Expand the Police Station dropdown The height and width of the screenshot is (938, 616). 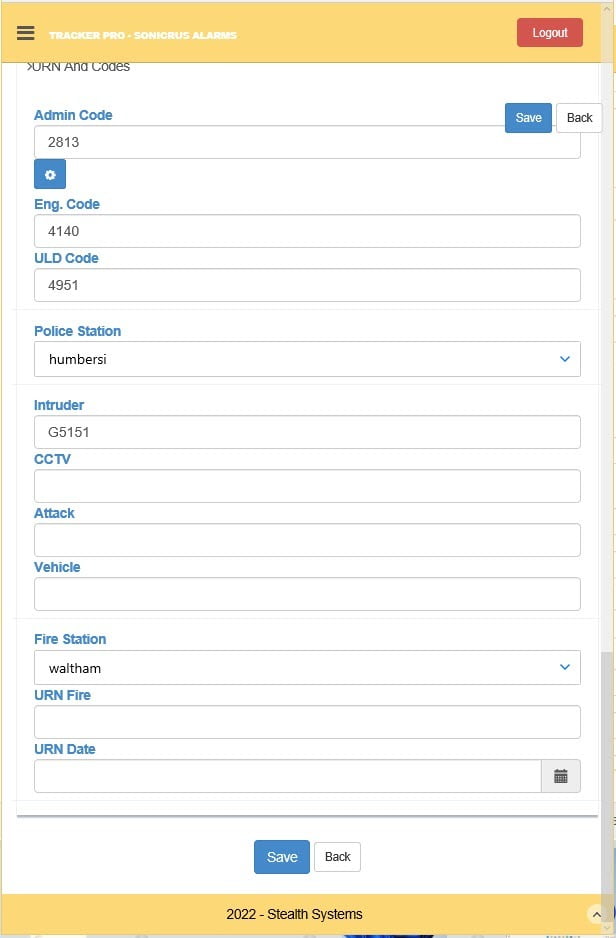click(x=307, y=359)
